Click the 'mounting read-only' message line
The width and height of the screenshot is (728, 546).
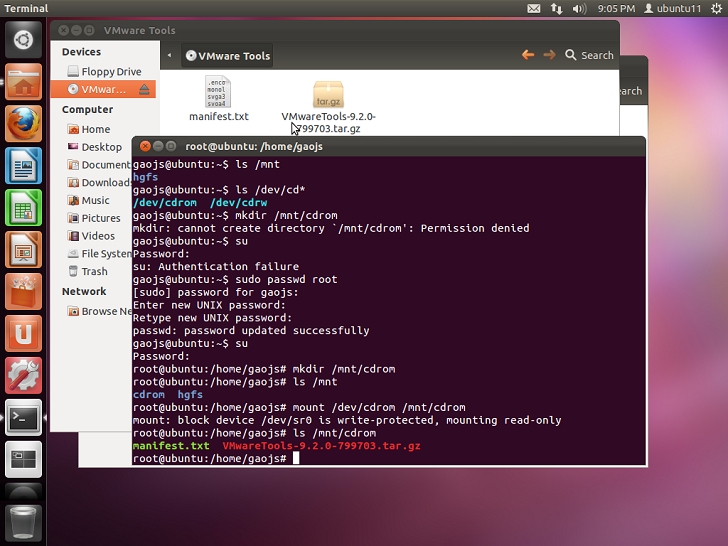click(347, 420)
